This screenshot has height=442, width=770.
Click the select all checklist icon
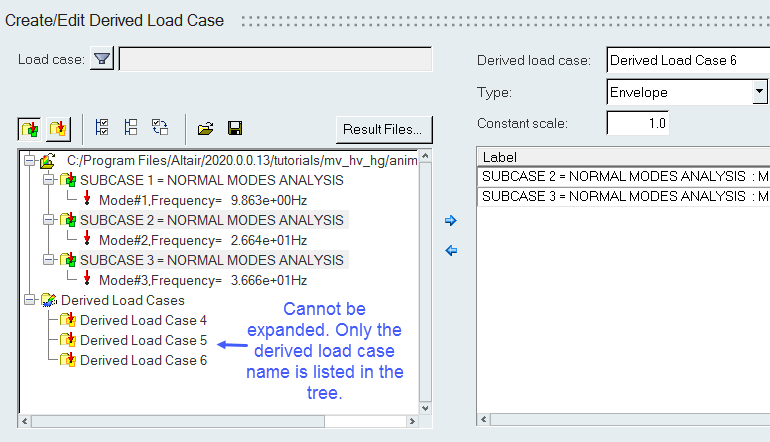(x=102, y=127)
